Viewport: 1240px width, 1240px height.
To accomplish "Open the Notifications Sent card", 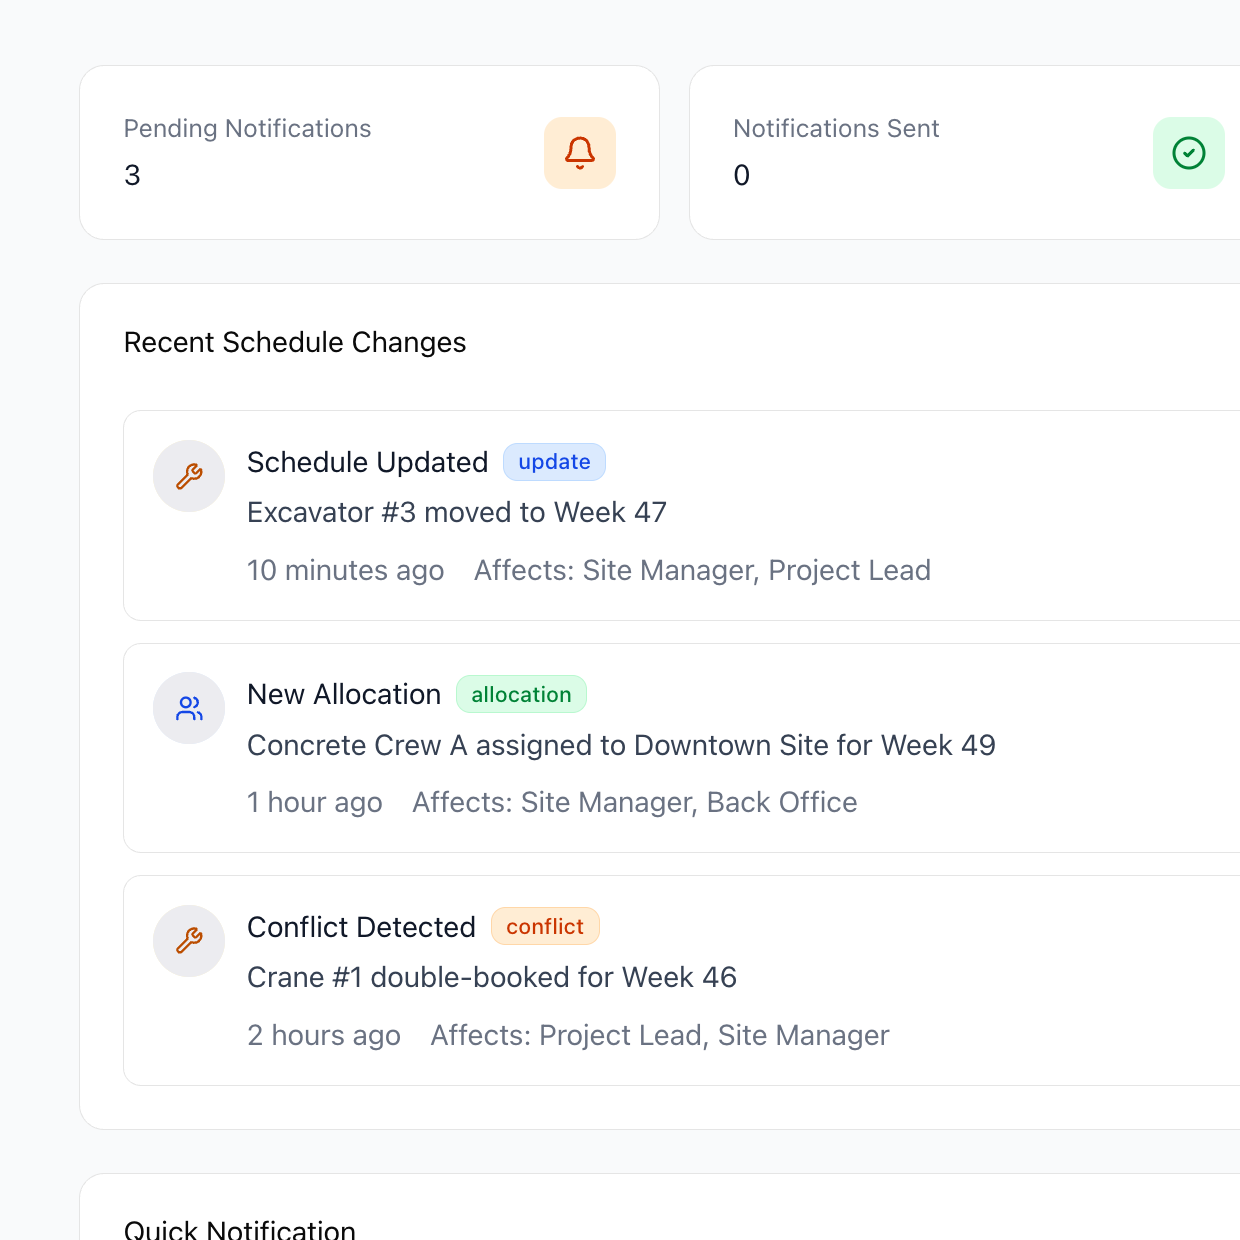I will point(965,152).
